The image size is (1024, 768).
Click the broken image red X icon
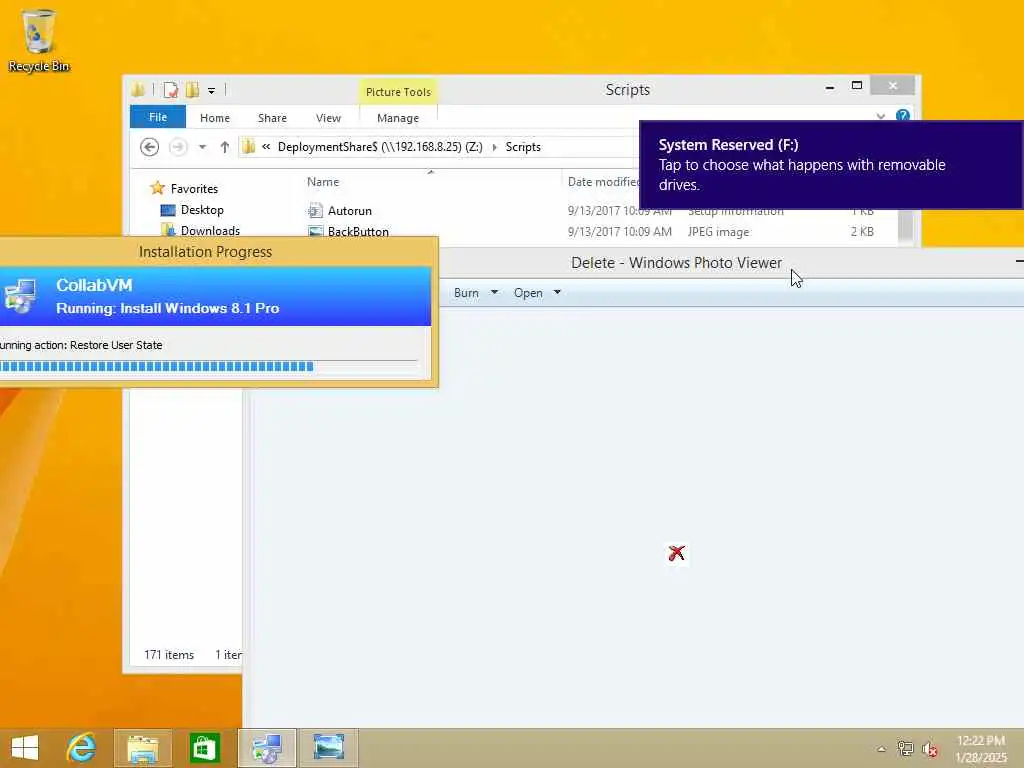pos(677,554)
